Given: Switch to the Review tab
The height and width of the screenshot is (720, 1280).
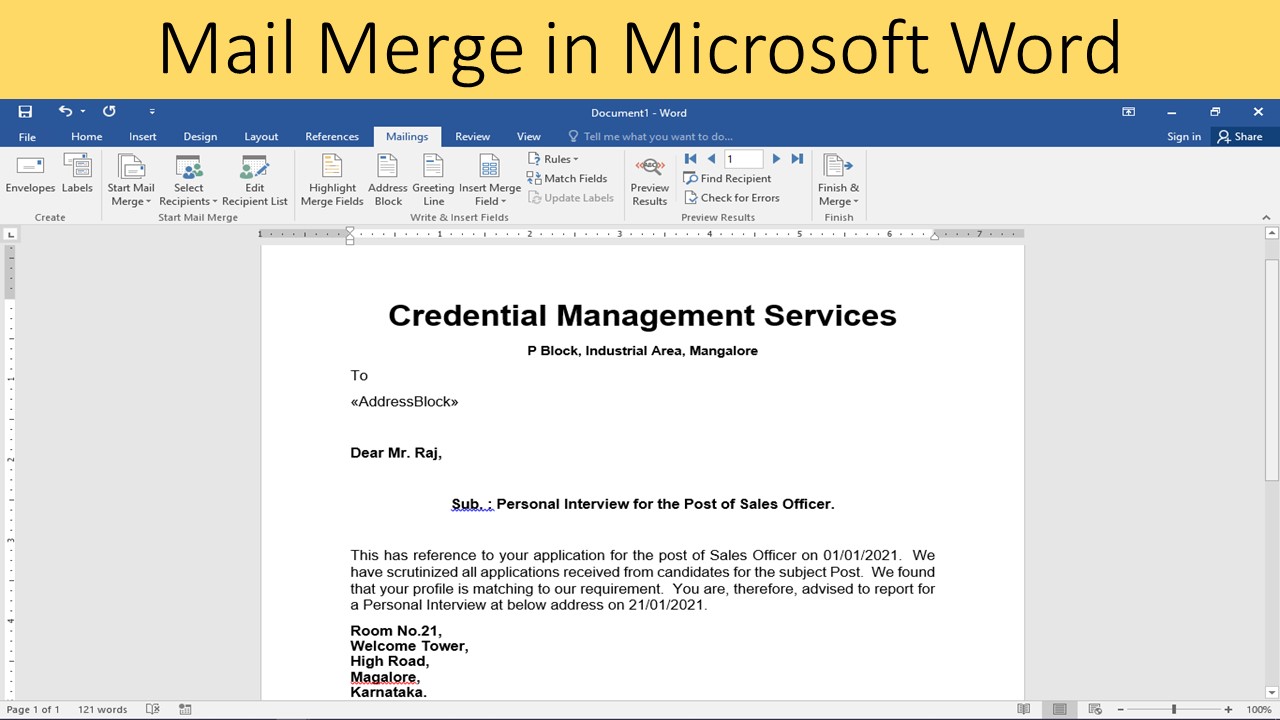Looking at the screenshot, I should coord(472,136).
